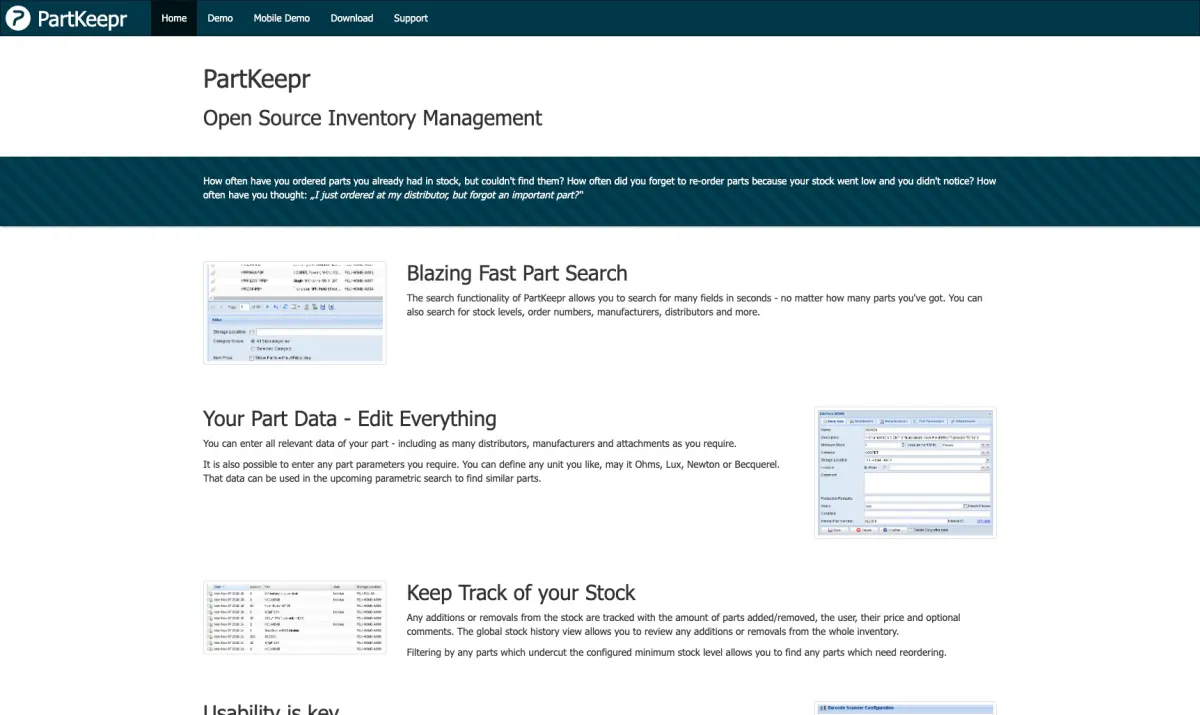The height and width of the screenshot is (715, 1200).
Task: Navigate to the Download page
Action: click(352, 18)
